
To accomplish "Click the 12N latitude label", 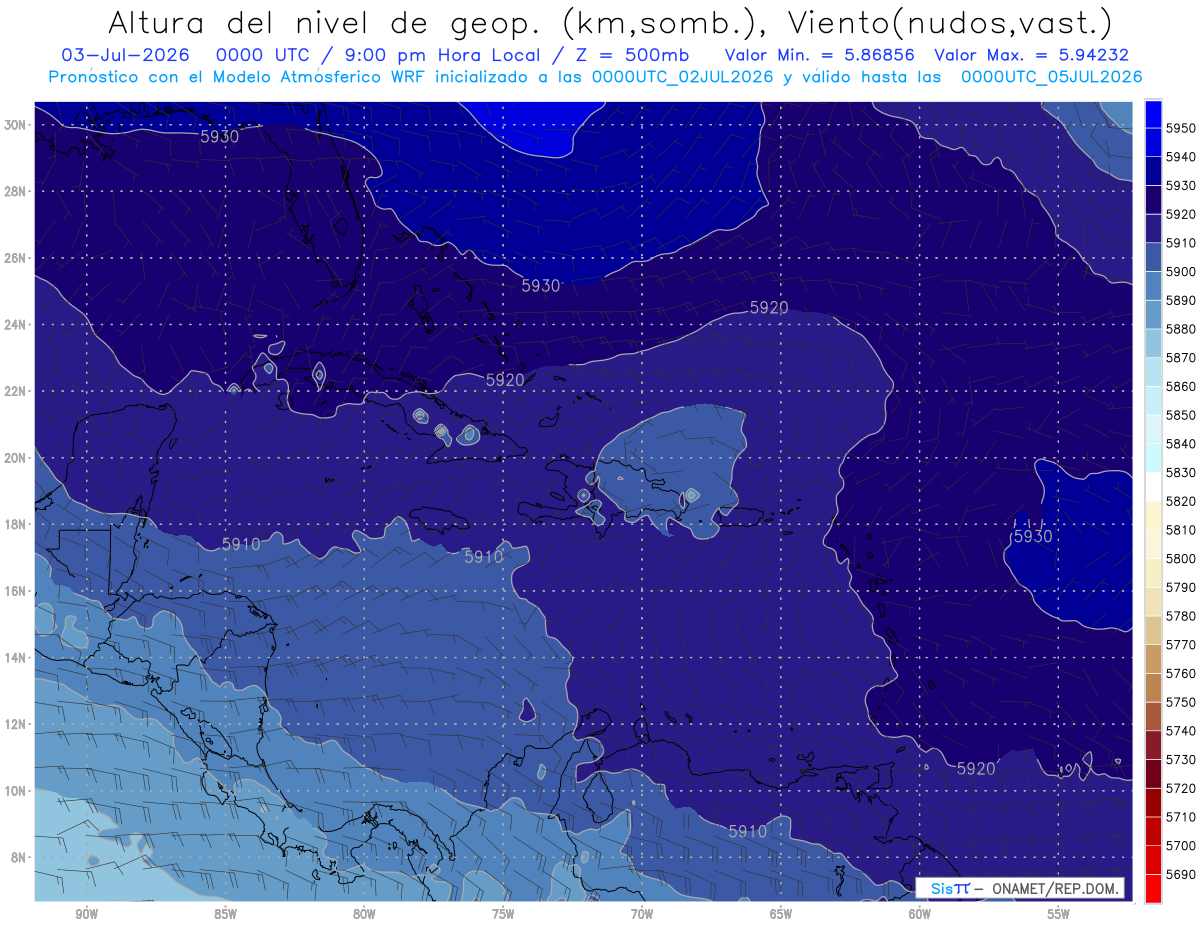I will [x=16, y=724].
